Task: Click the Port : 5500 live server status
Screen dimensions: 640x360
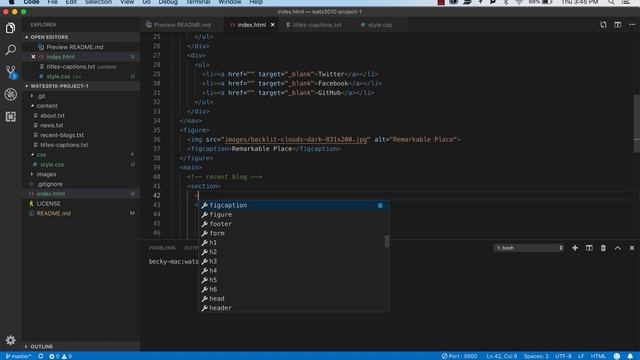Action: pos(459,356)
